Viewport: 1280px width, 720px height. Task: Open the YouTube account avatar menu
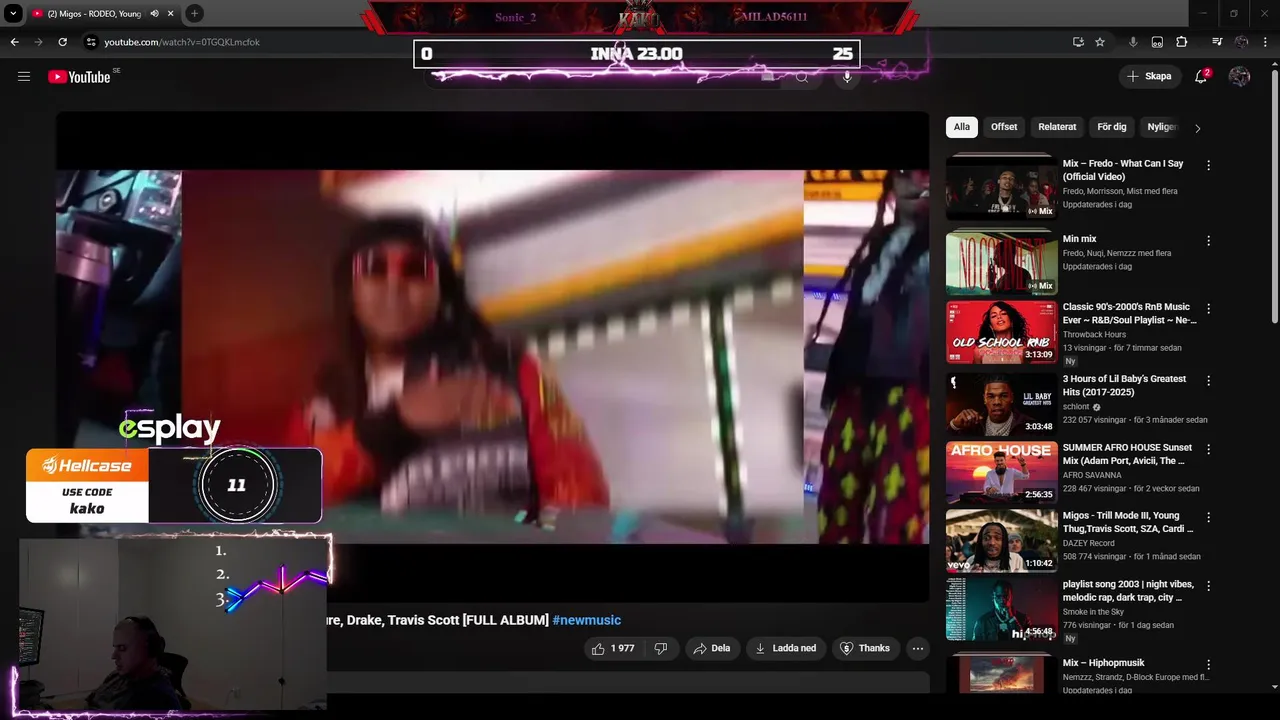coord(1239,76)
